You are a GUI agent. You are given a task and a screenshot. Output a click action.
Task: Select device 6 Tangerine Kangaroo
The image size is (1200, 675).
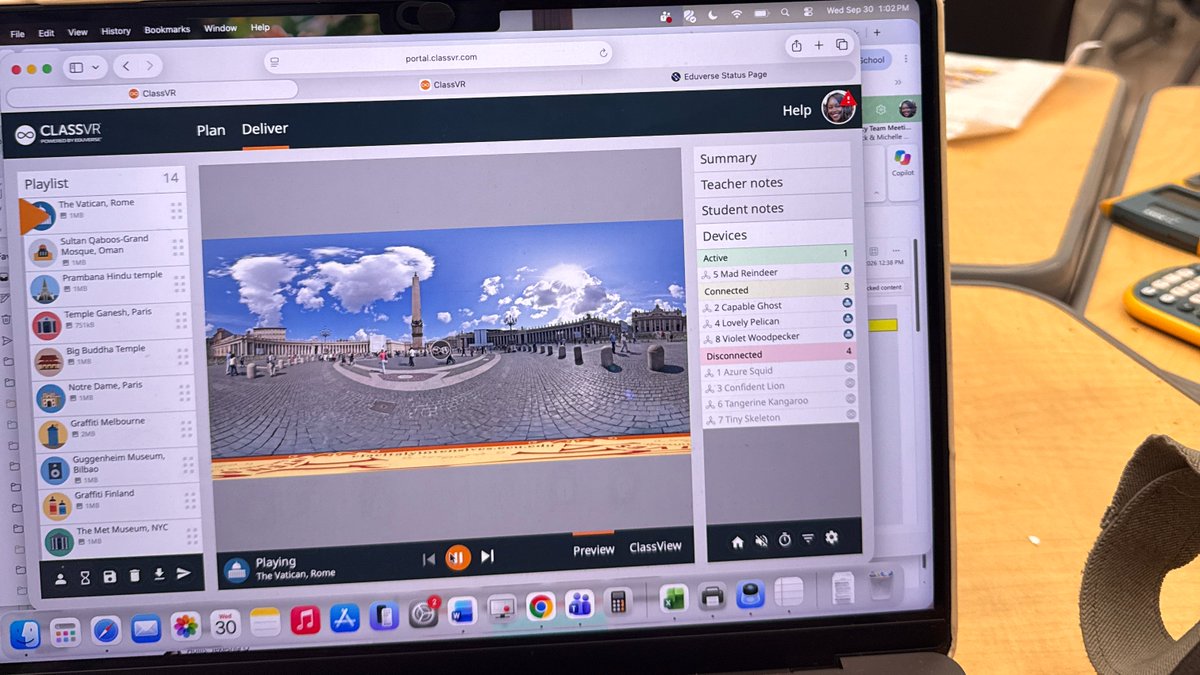(x=781, y=402)
